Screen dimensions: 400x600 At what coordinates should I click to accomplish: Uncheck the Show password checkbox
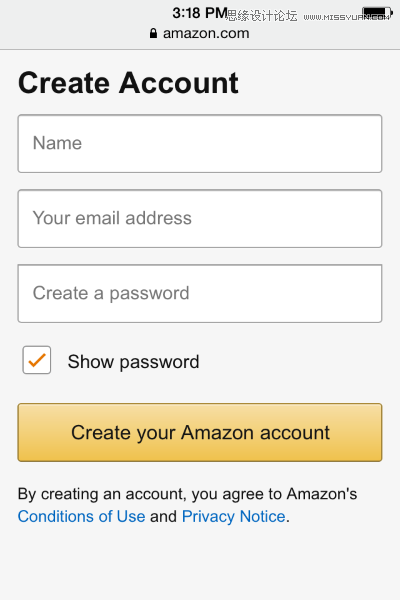(37, 360)
